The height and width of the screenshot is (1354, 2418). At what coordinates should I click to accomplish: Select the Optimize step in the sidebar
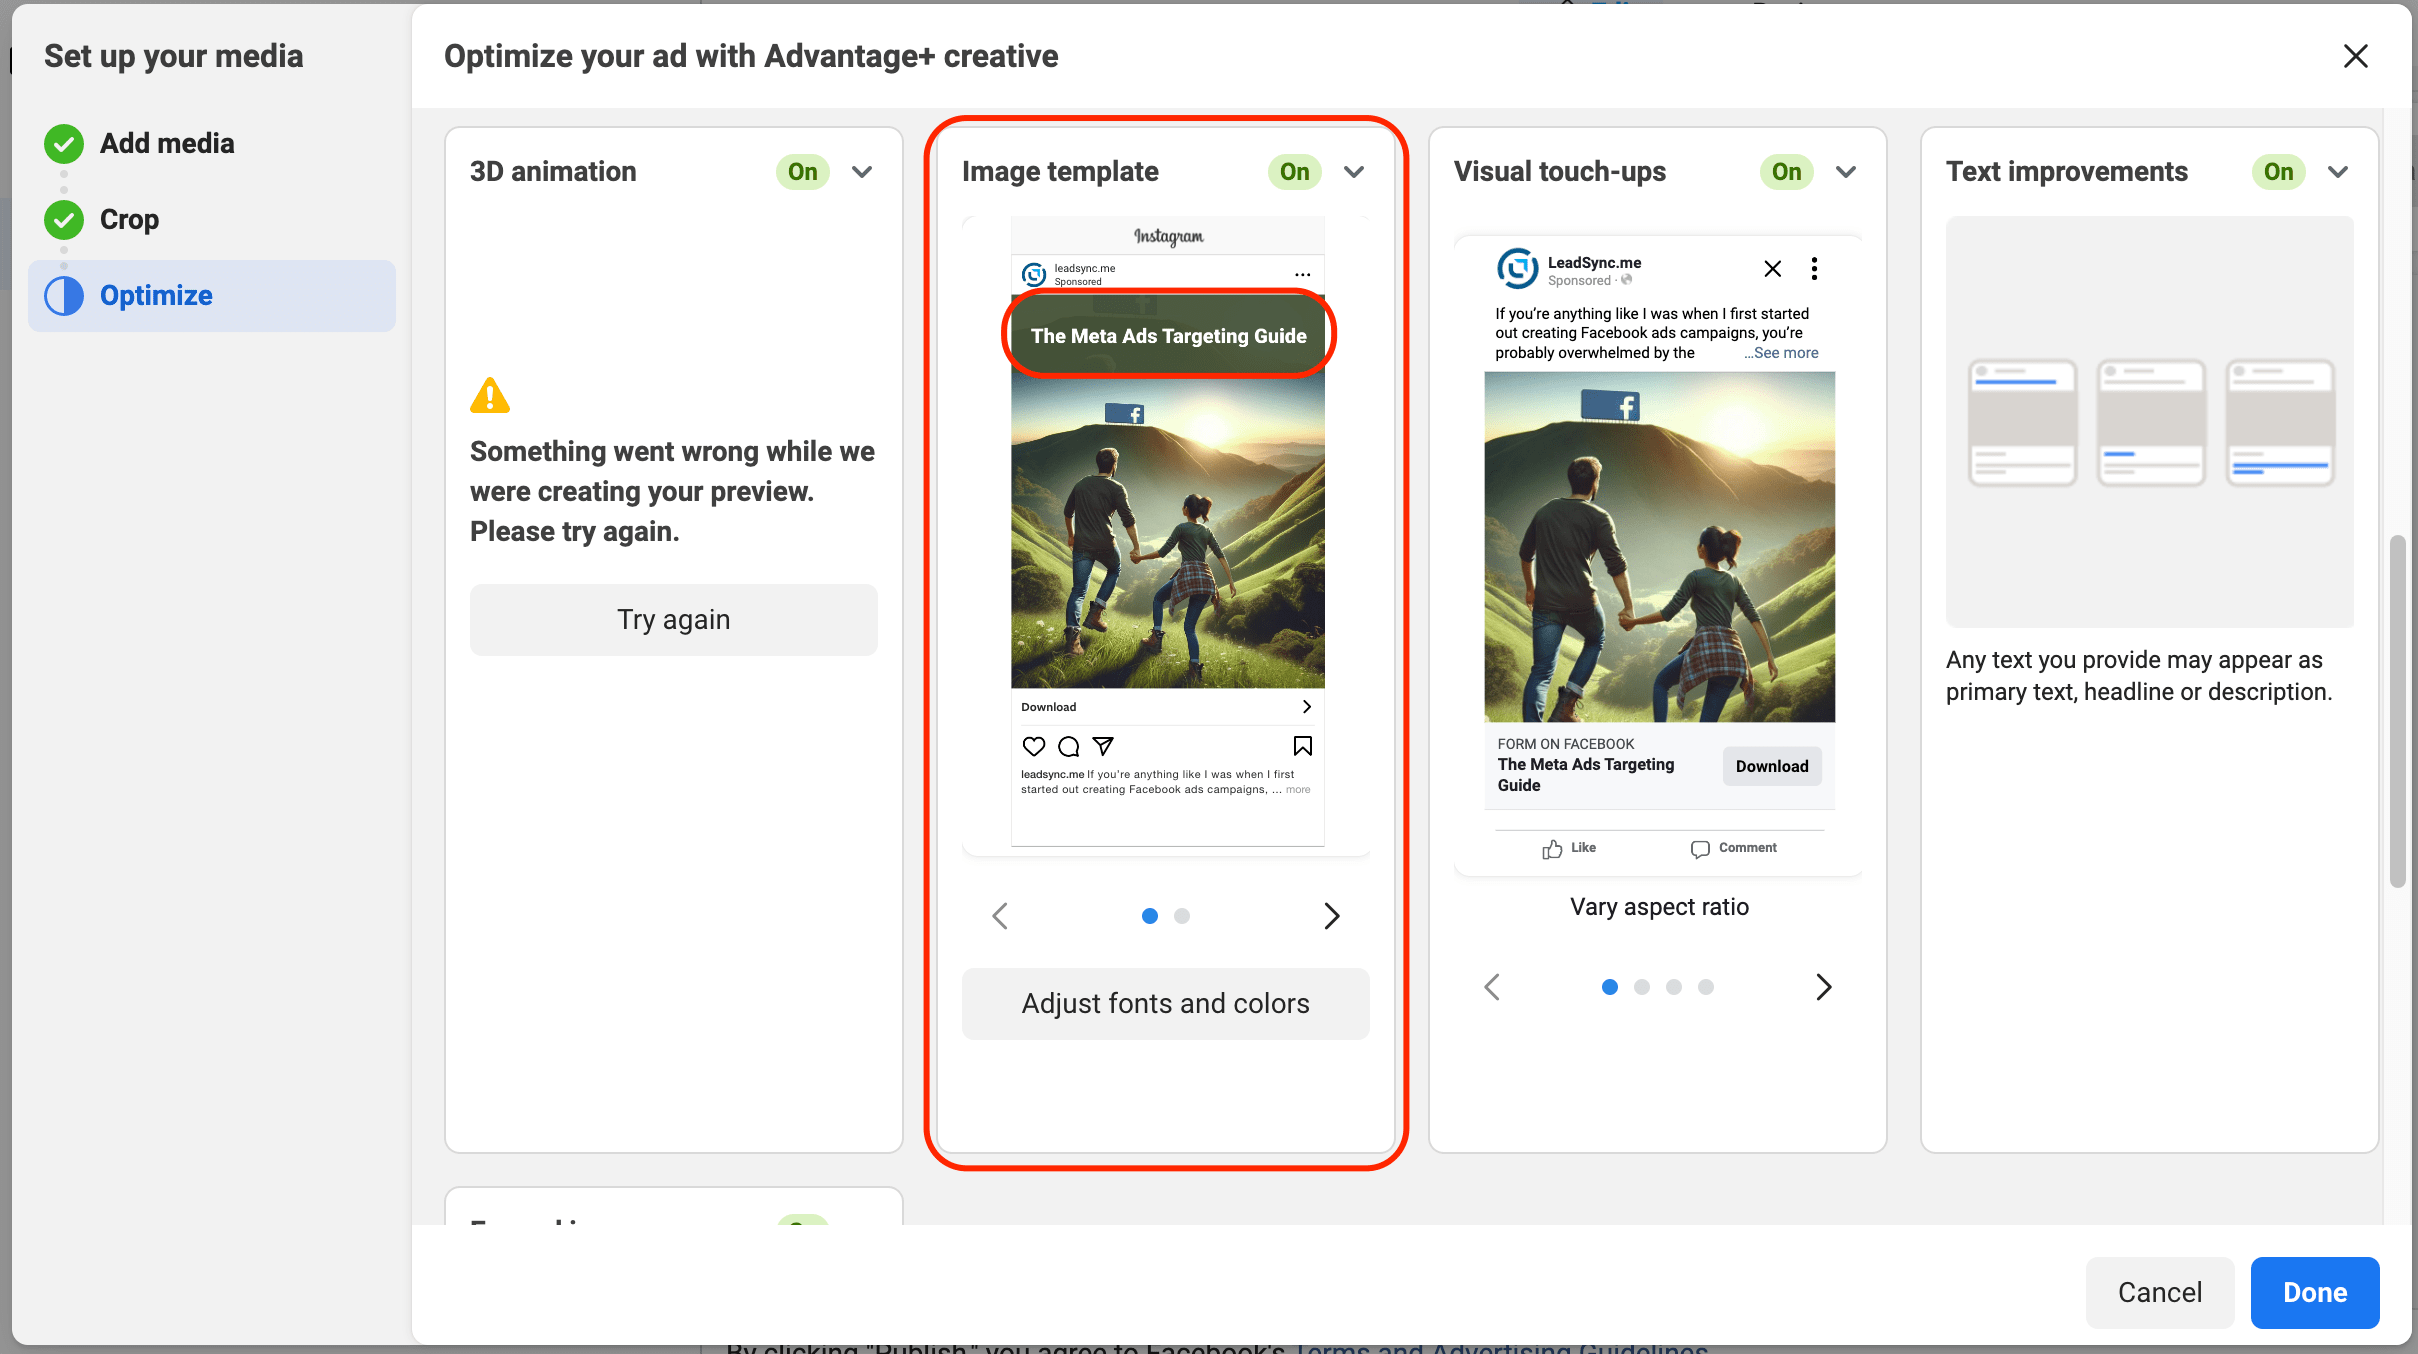point(156,295)
